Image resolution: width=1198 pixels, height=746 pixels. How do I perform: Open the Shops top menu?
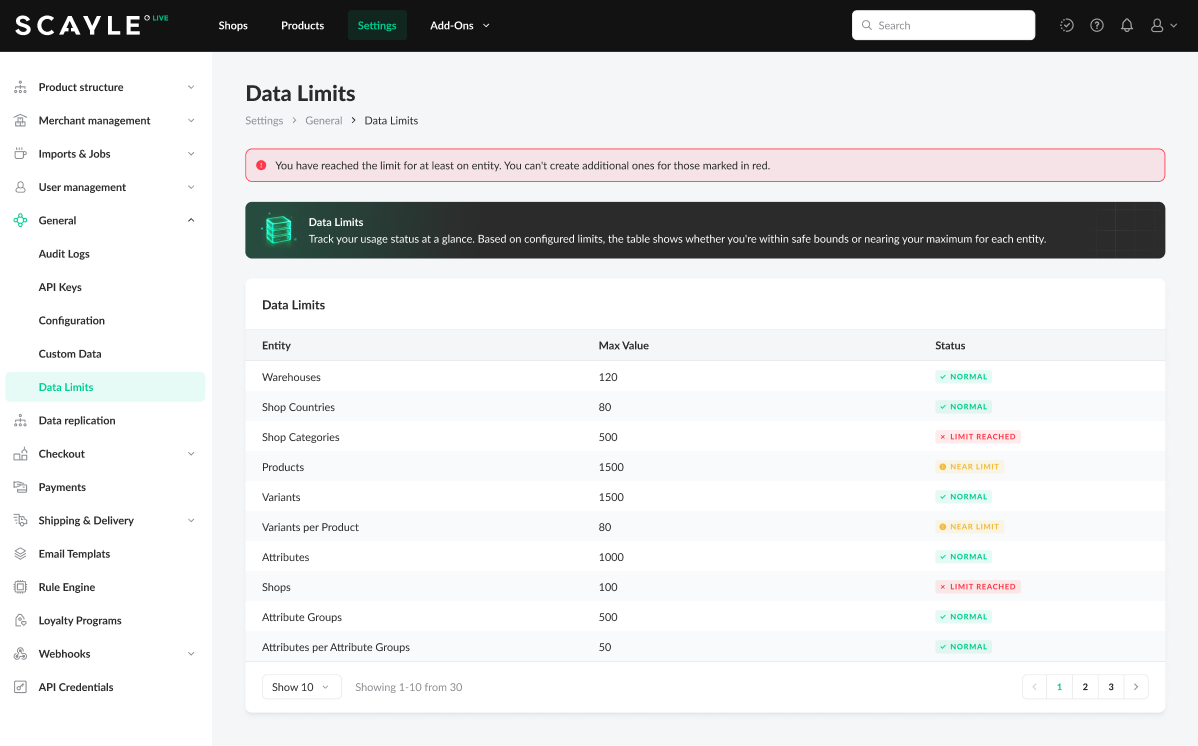233,26
